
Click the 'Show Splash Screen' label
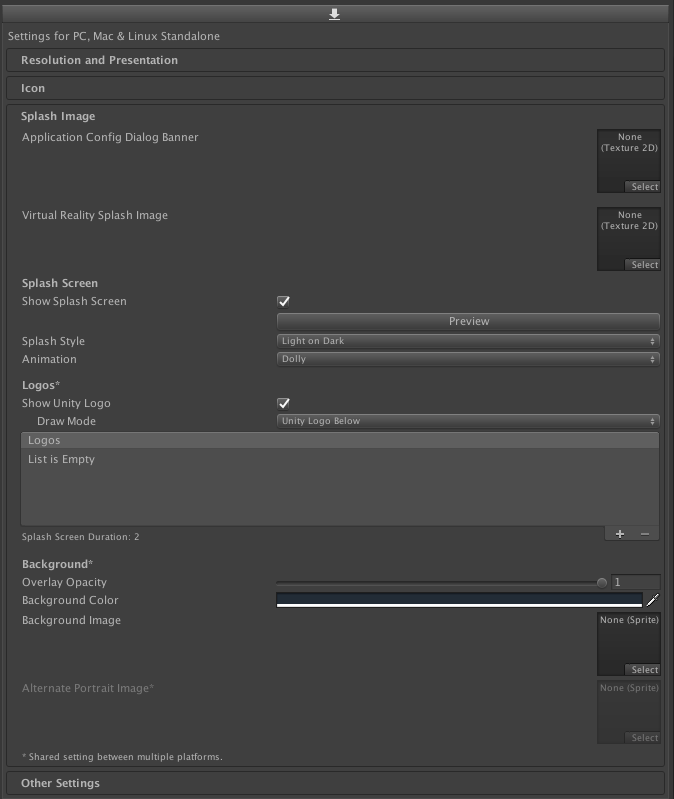click(74, 301)
